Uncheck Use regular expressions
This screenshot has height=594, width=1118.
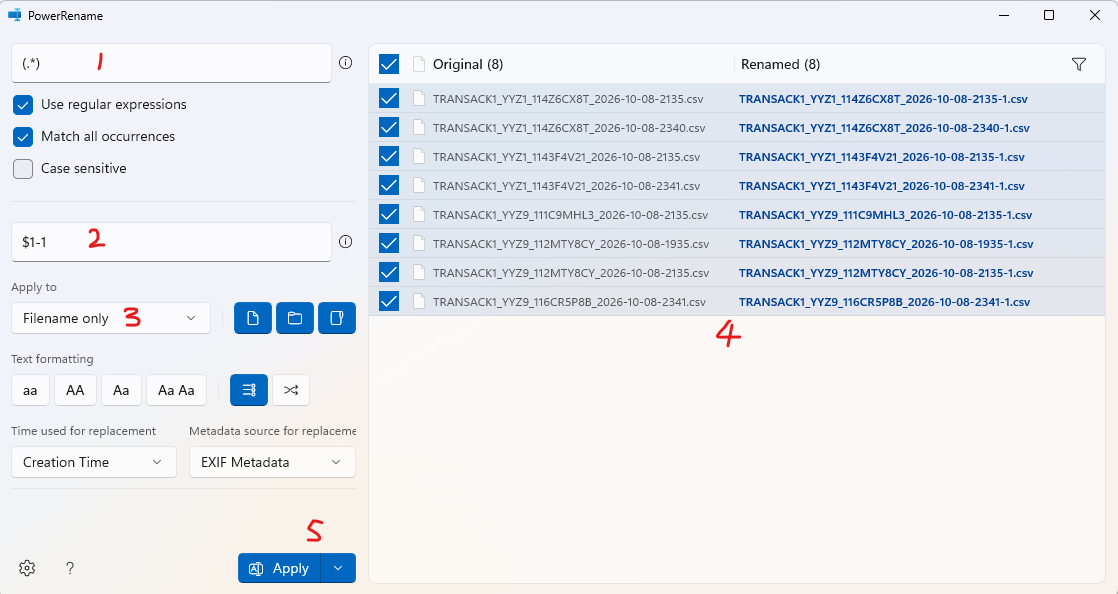click(x=23, y=105)
